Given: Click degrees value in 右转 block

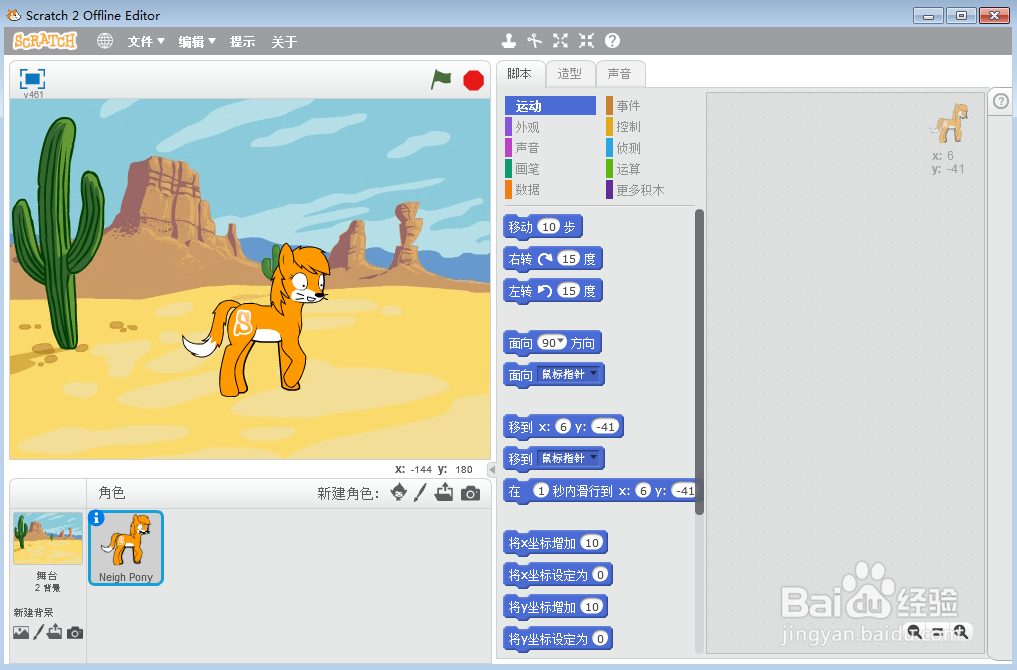Looking at the screenshot, I should pos(569,259).
